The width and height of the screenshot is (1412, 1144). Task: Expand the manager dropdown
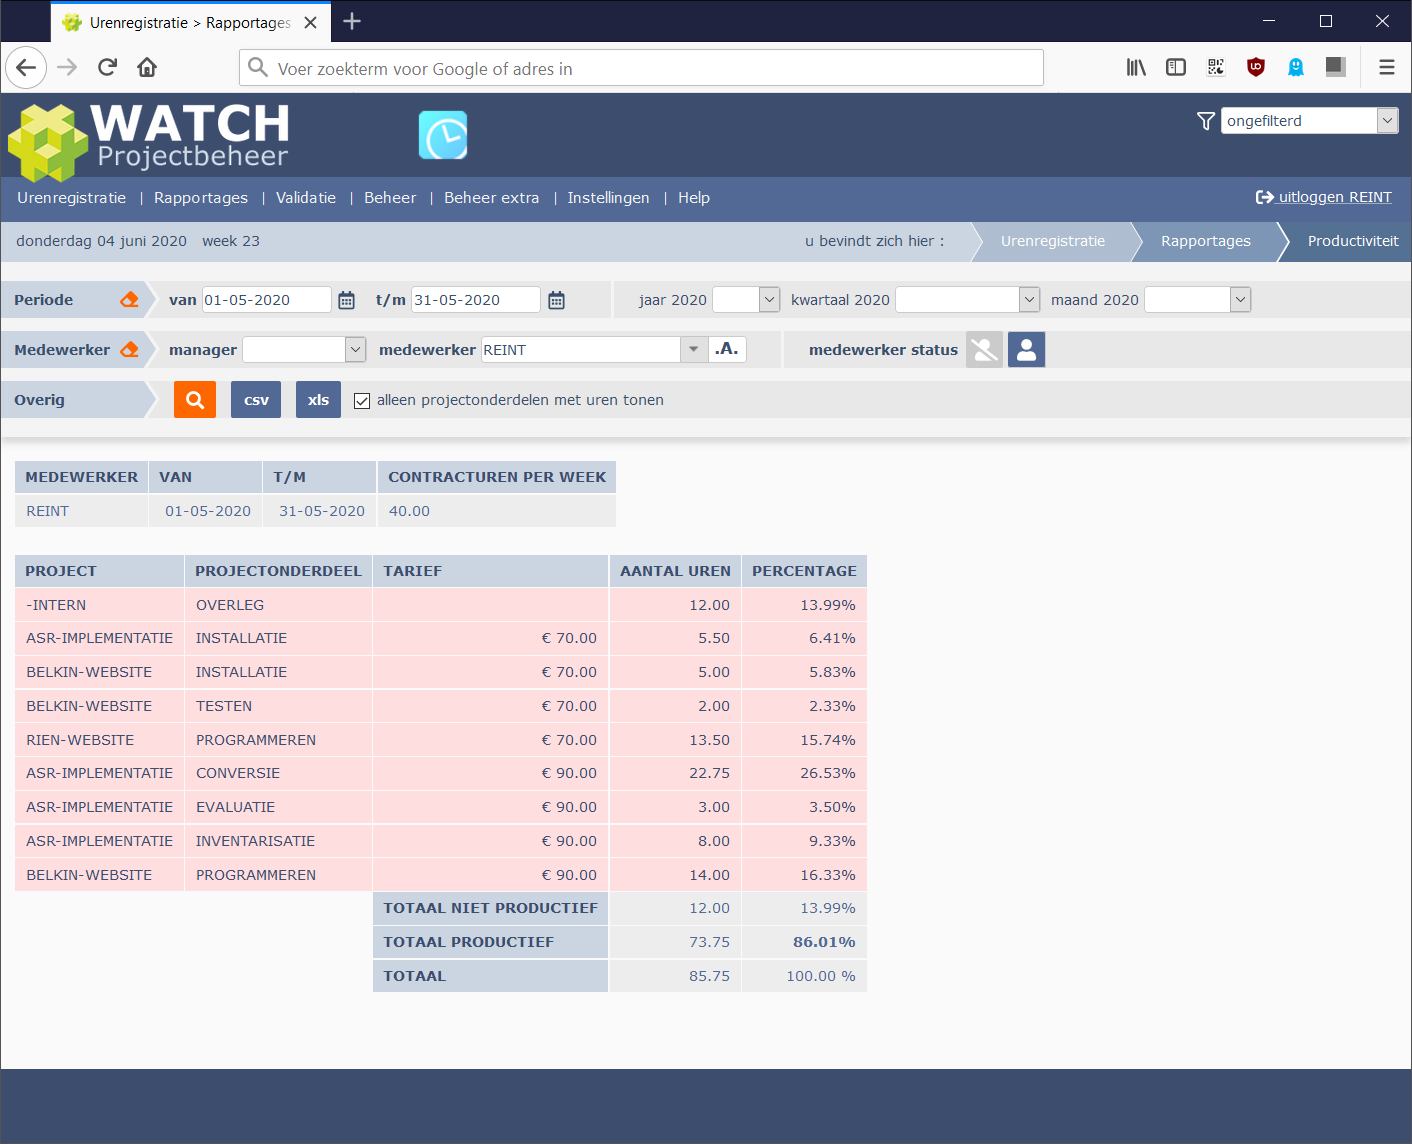(355, 349)
